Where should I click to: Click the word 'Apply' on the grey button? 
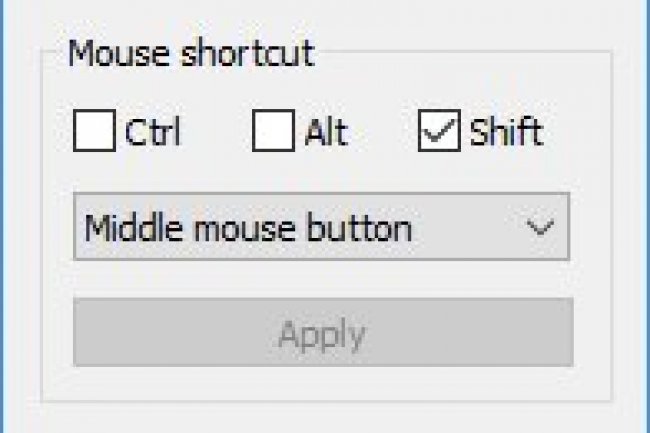point(322,333)
